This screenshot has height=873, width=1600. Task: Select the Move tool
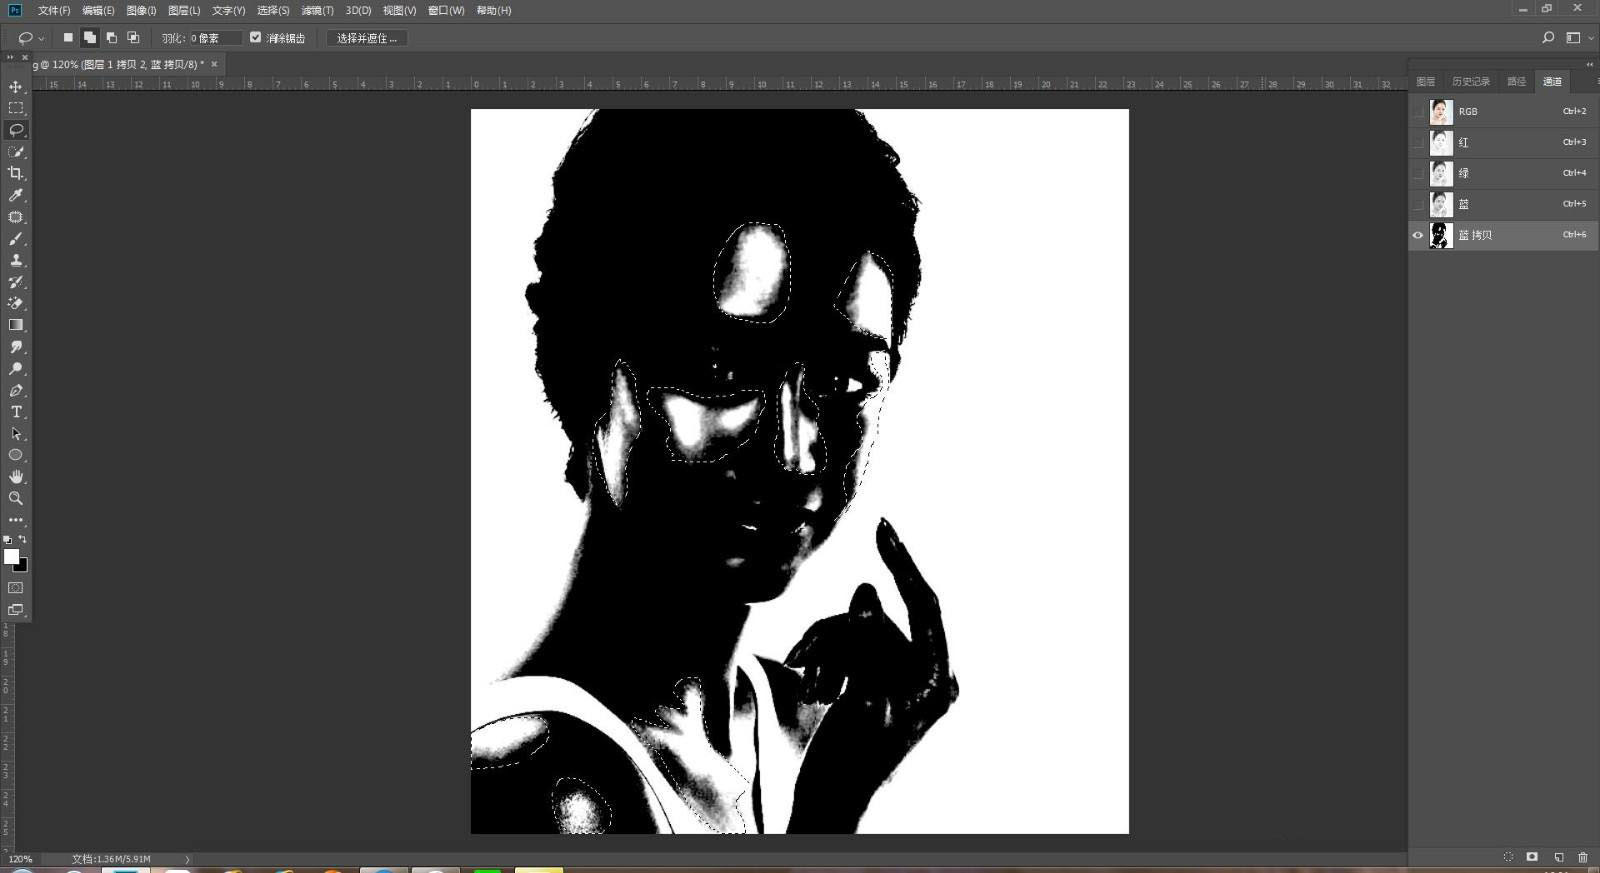point(16,87)
